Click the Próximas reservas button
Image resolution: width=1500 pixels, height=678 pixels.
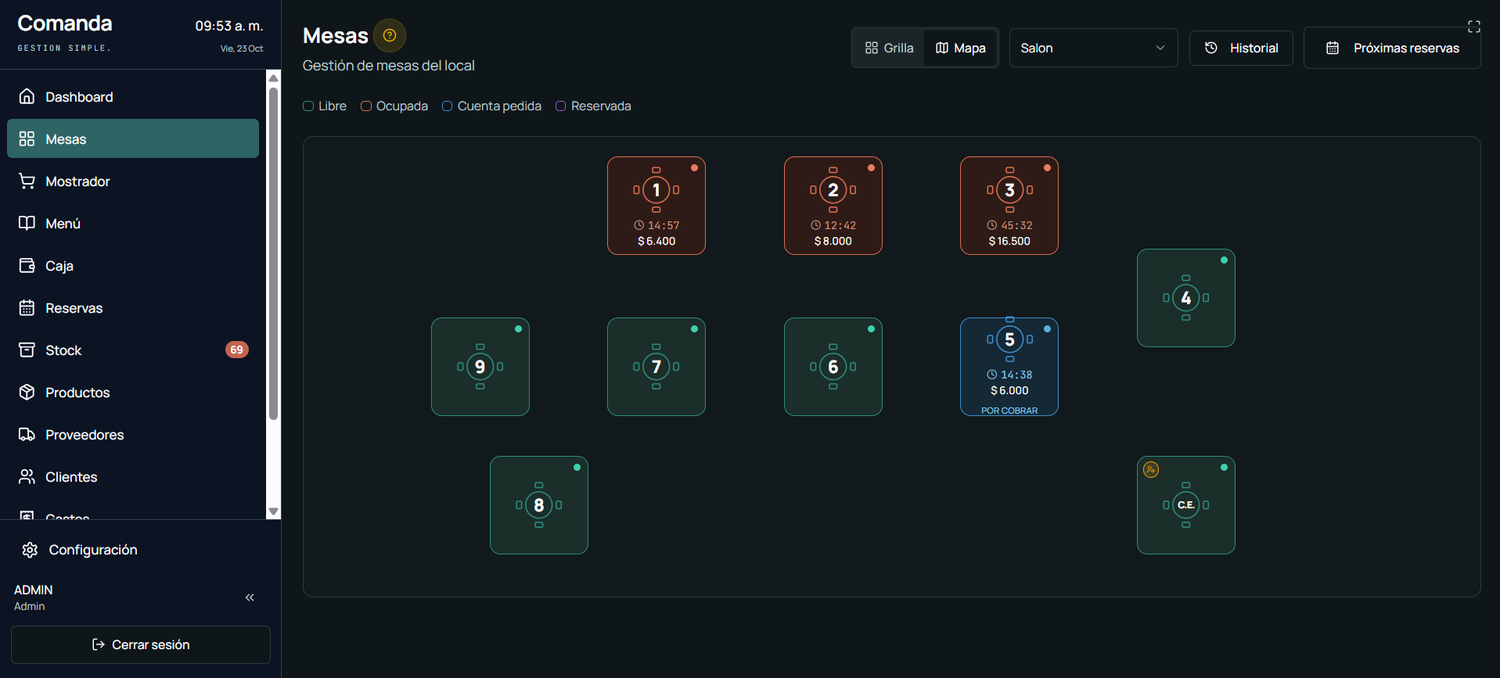click(1392, 48)
